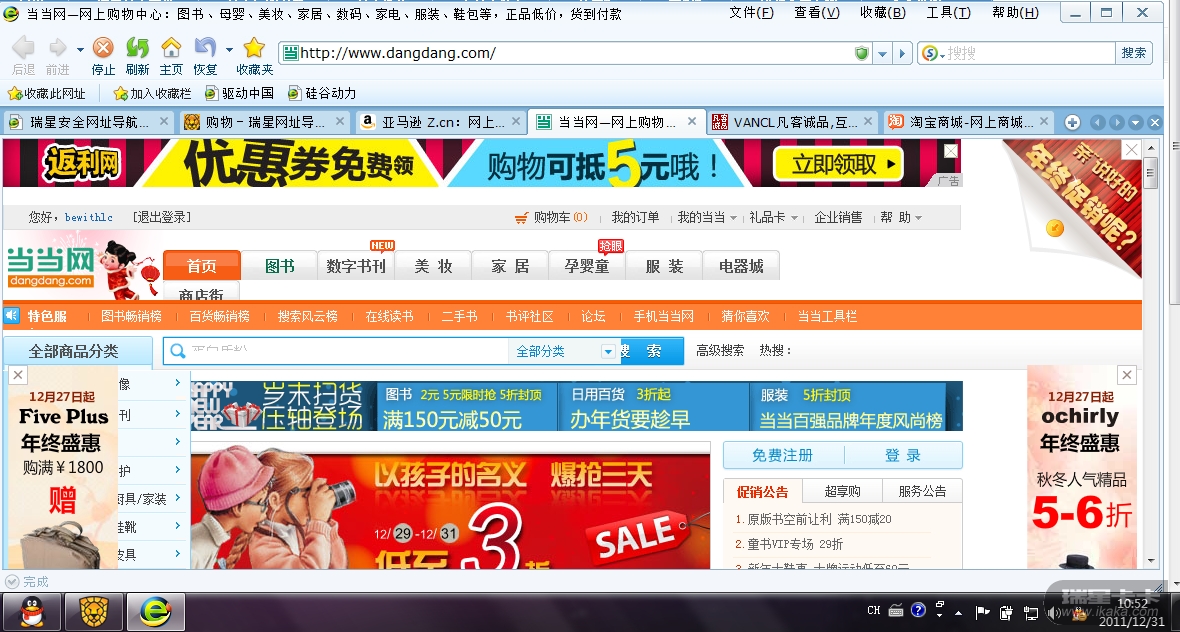Open the 以孩子的名义 sale banner
Screen dimensions: 1180x632
tap(450, 512)
